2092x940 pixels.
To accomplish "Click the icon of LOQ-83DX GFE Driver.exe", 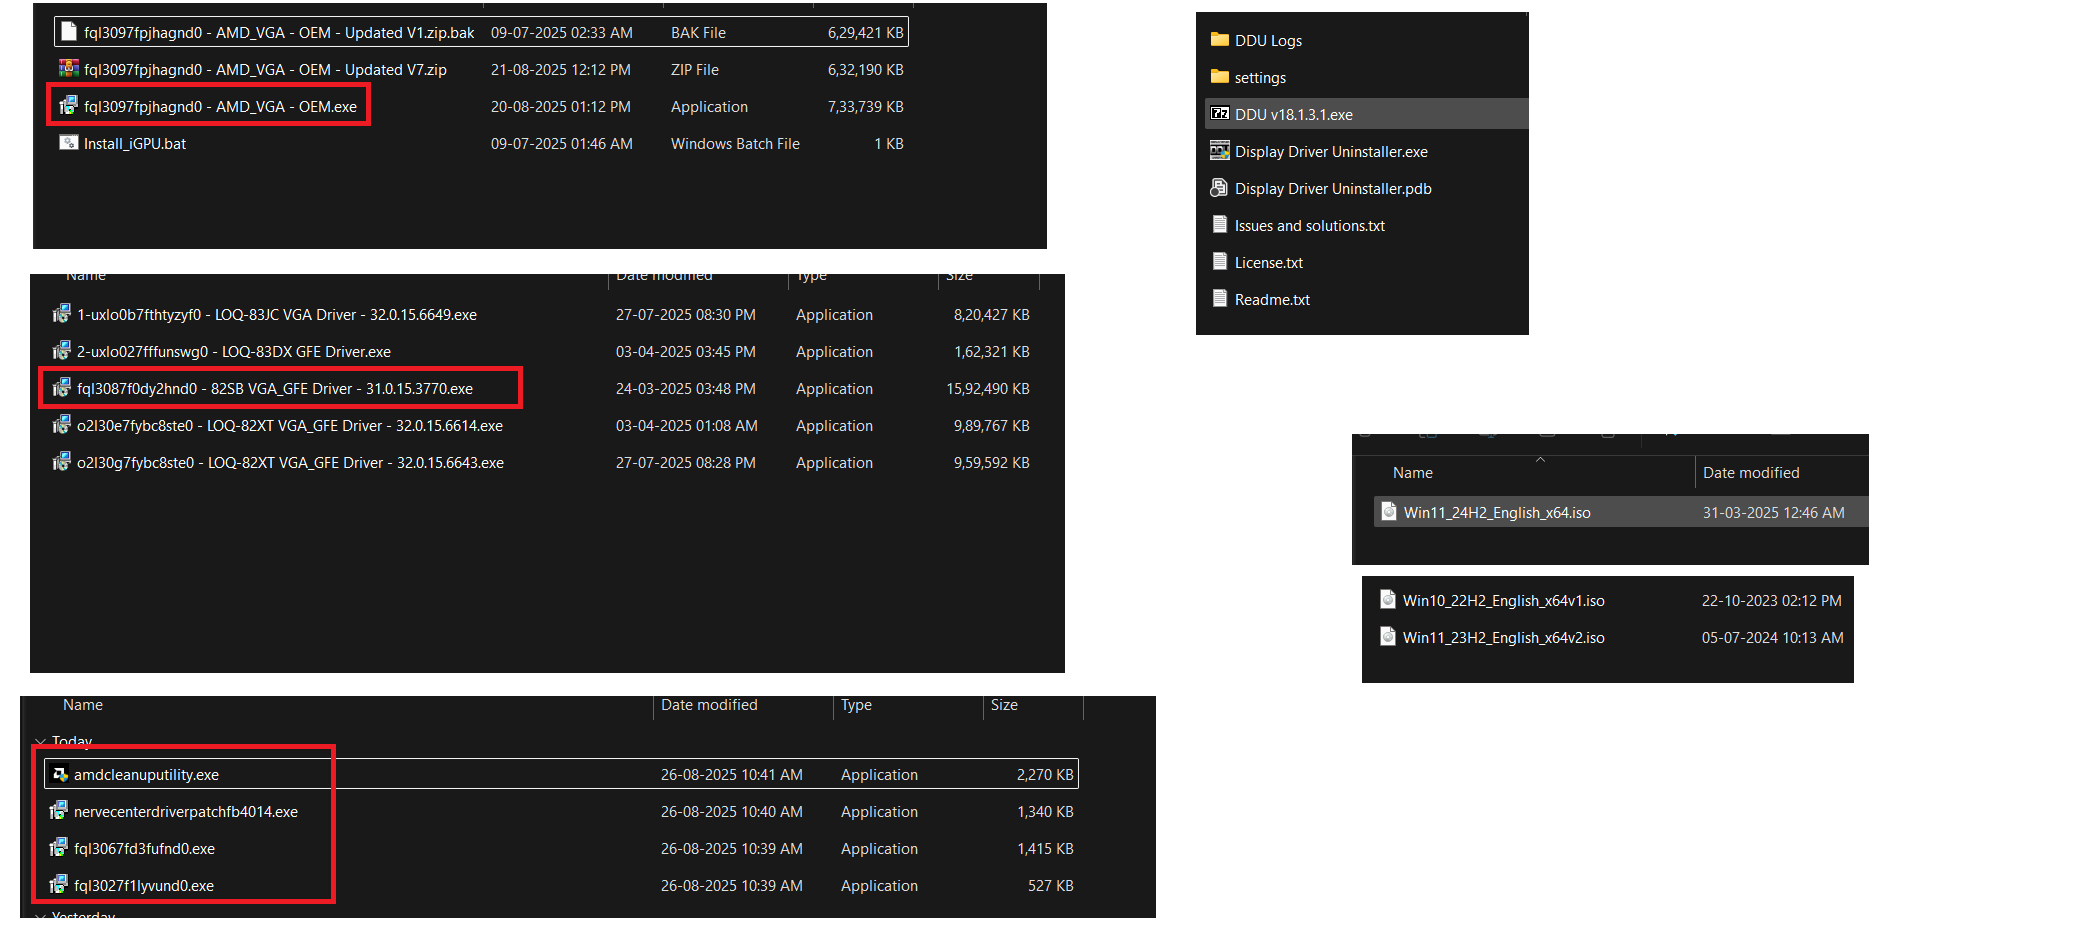I will coord(62,351).
